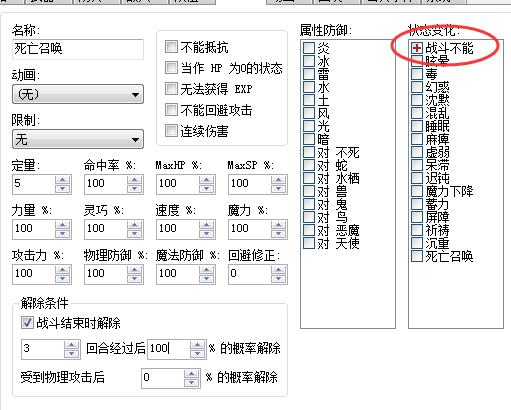Toggle 对 鬼 defense box
511x410 pixels.
(309, 204)
